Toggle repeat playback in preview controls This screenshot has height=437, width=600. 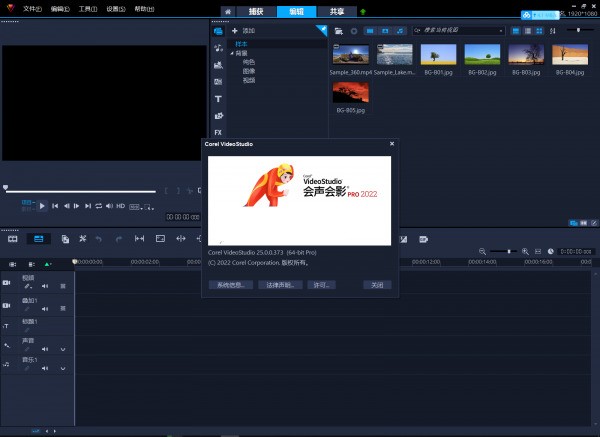click(99, 206)
